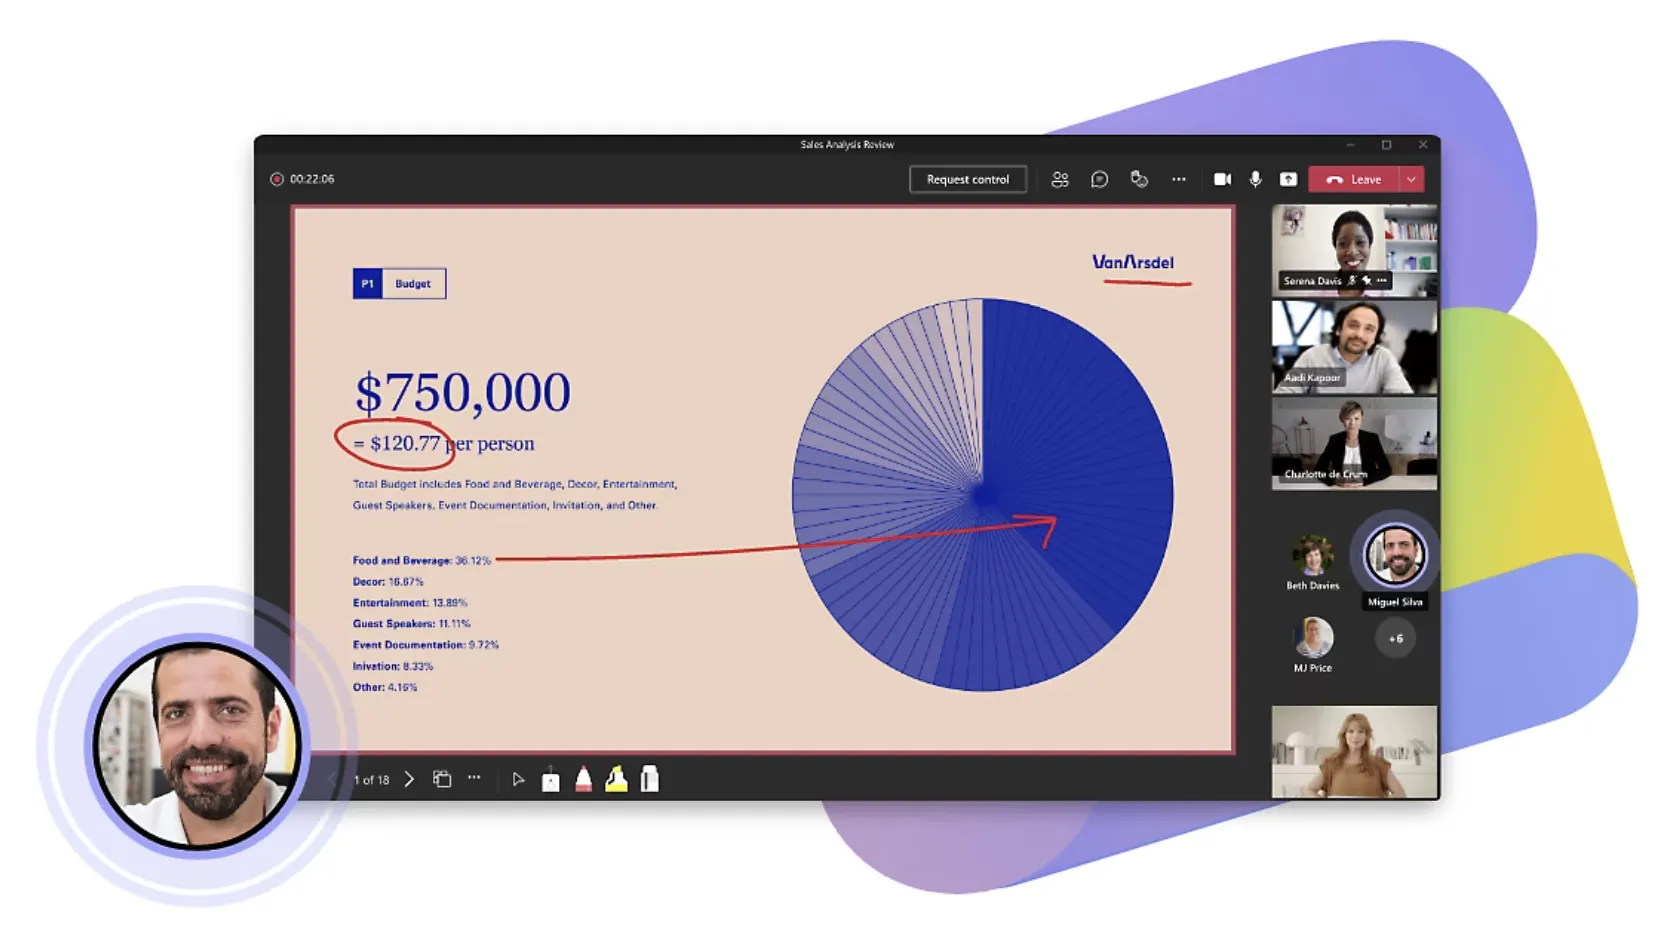Open more slide options below presentation
Screen dimensions: 1676x938
pos(474,778)
